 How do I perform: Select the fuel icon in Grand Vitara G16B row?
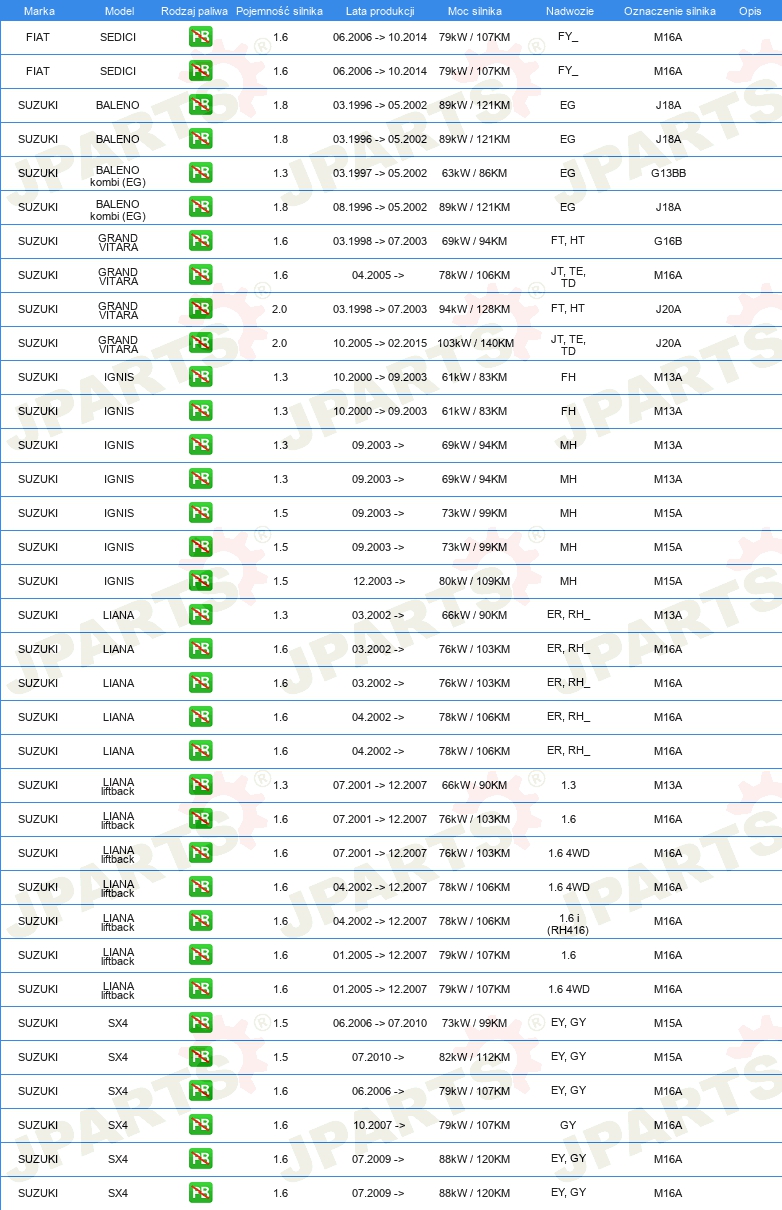tap(200, 241)
